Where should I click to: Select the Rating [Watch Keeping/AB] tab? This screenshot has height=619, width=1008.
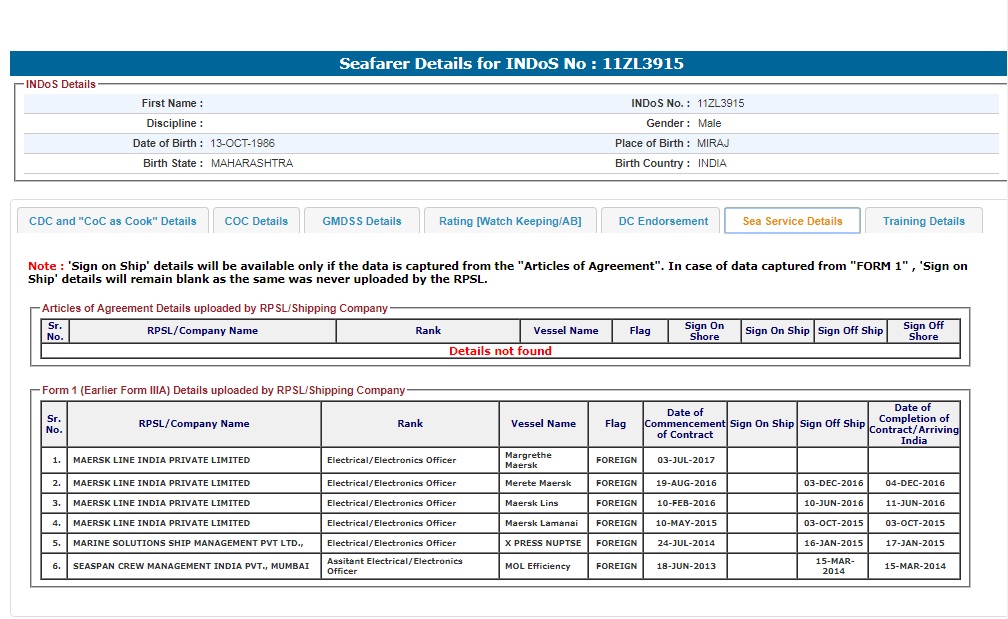pyautogui.click(x=510, y=221)
